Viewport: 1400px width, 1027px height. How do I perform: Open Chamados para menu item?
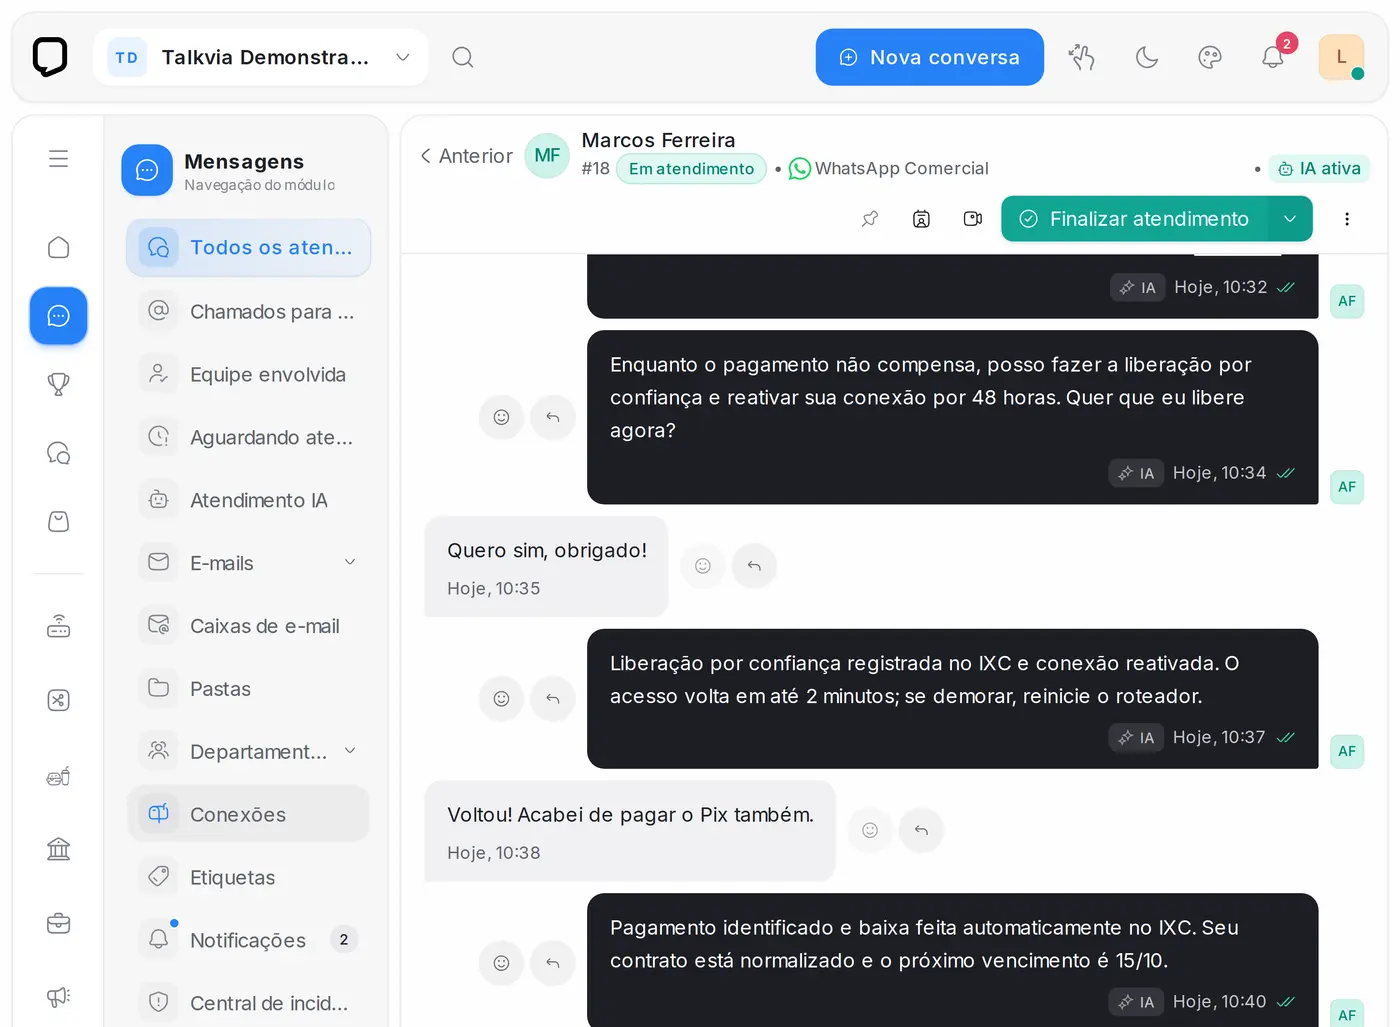tap(249, 311)
